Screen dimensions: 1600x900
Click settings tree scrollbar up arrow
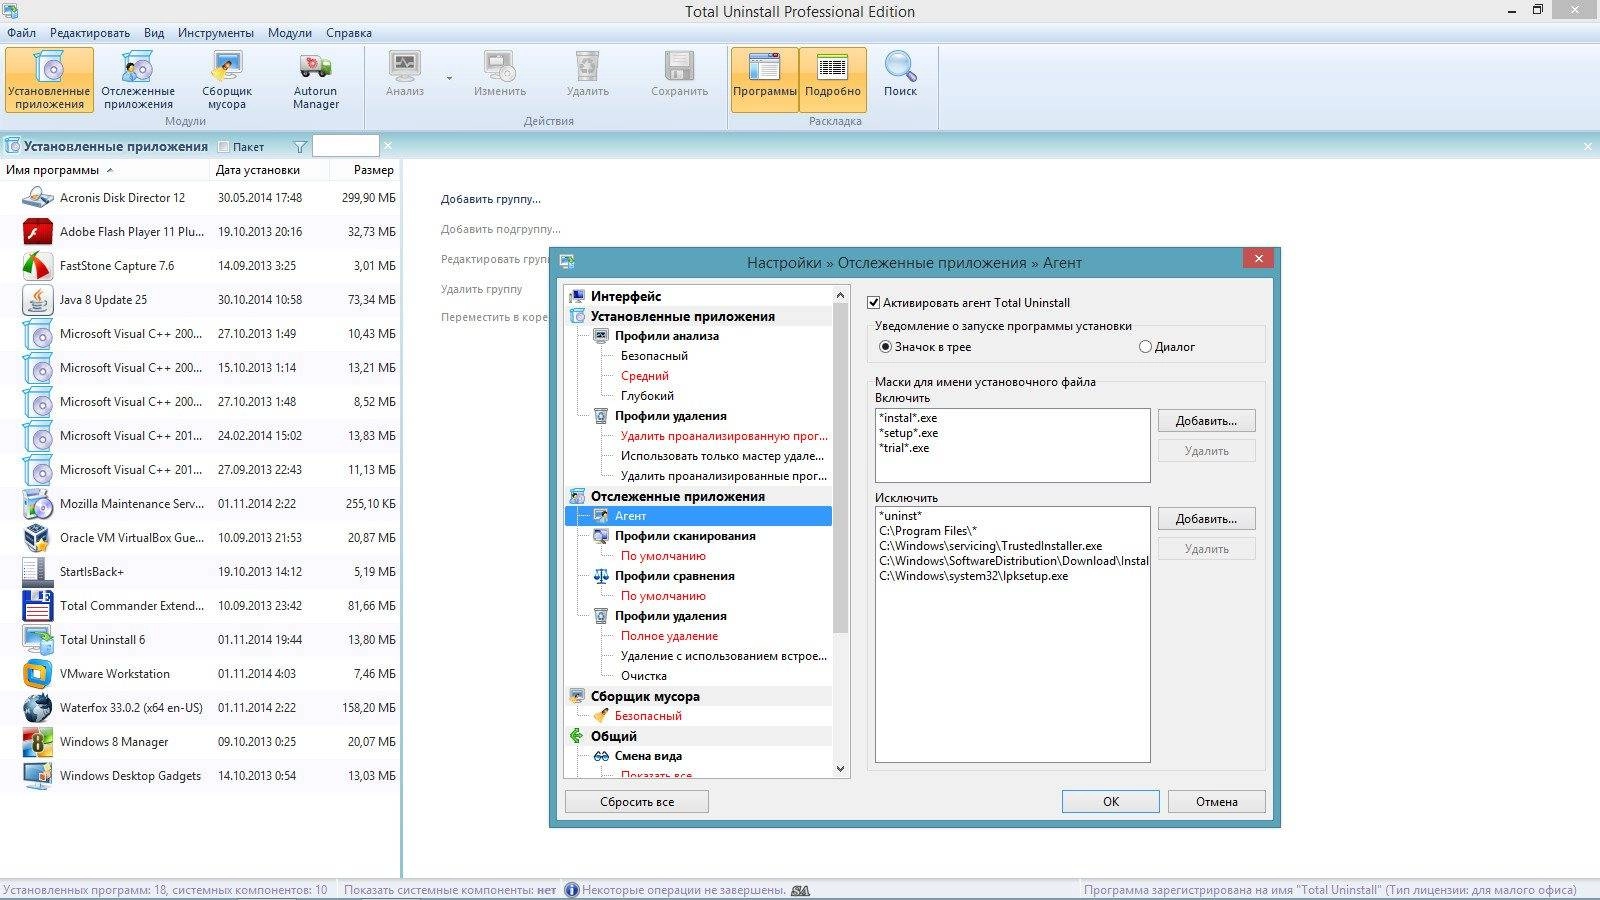coord(840,296)
